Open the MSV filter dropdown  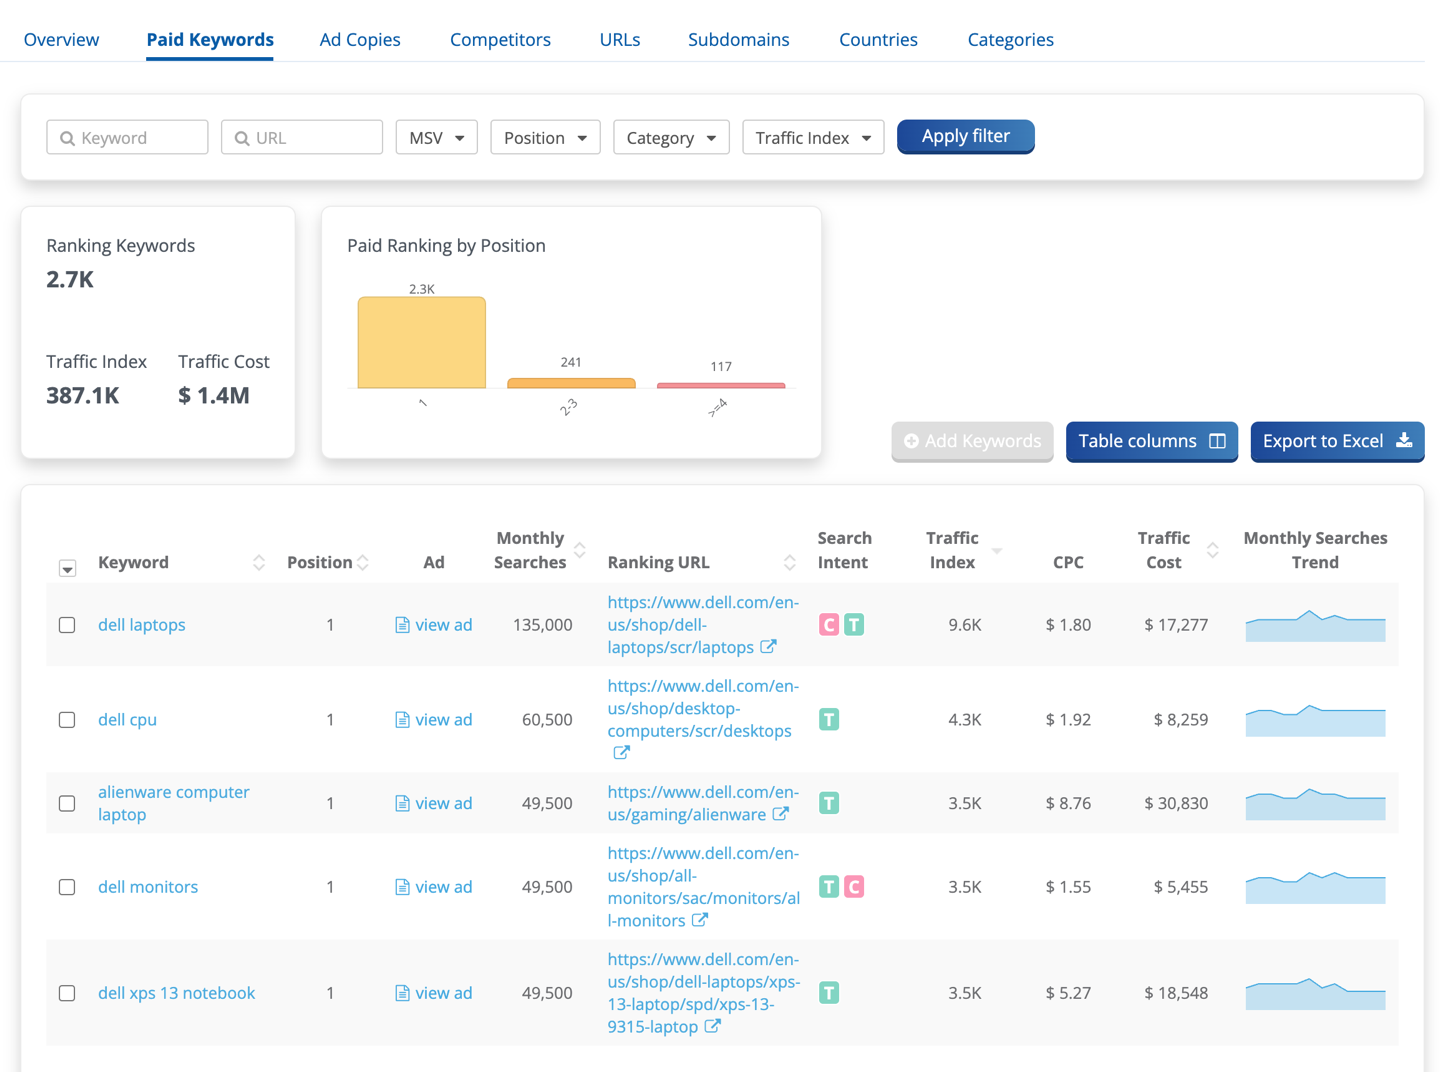click(437, 137)
